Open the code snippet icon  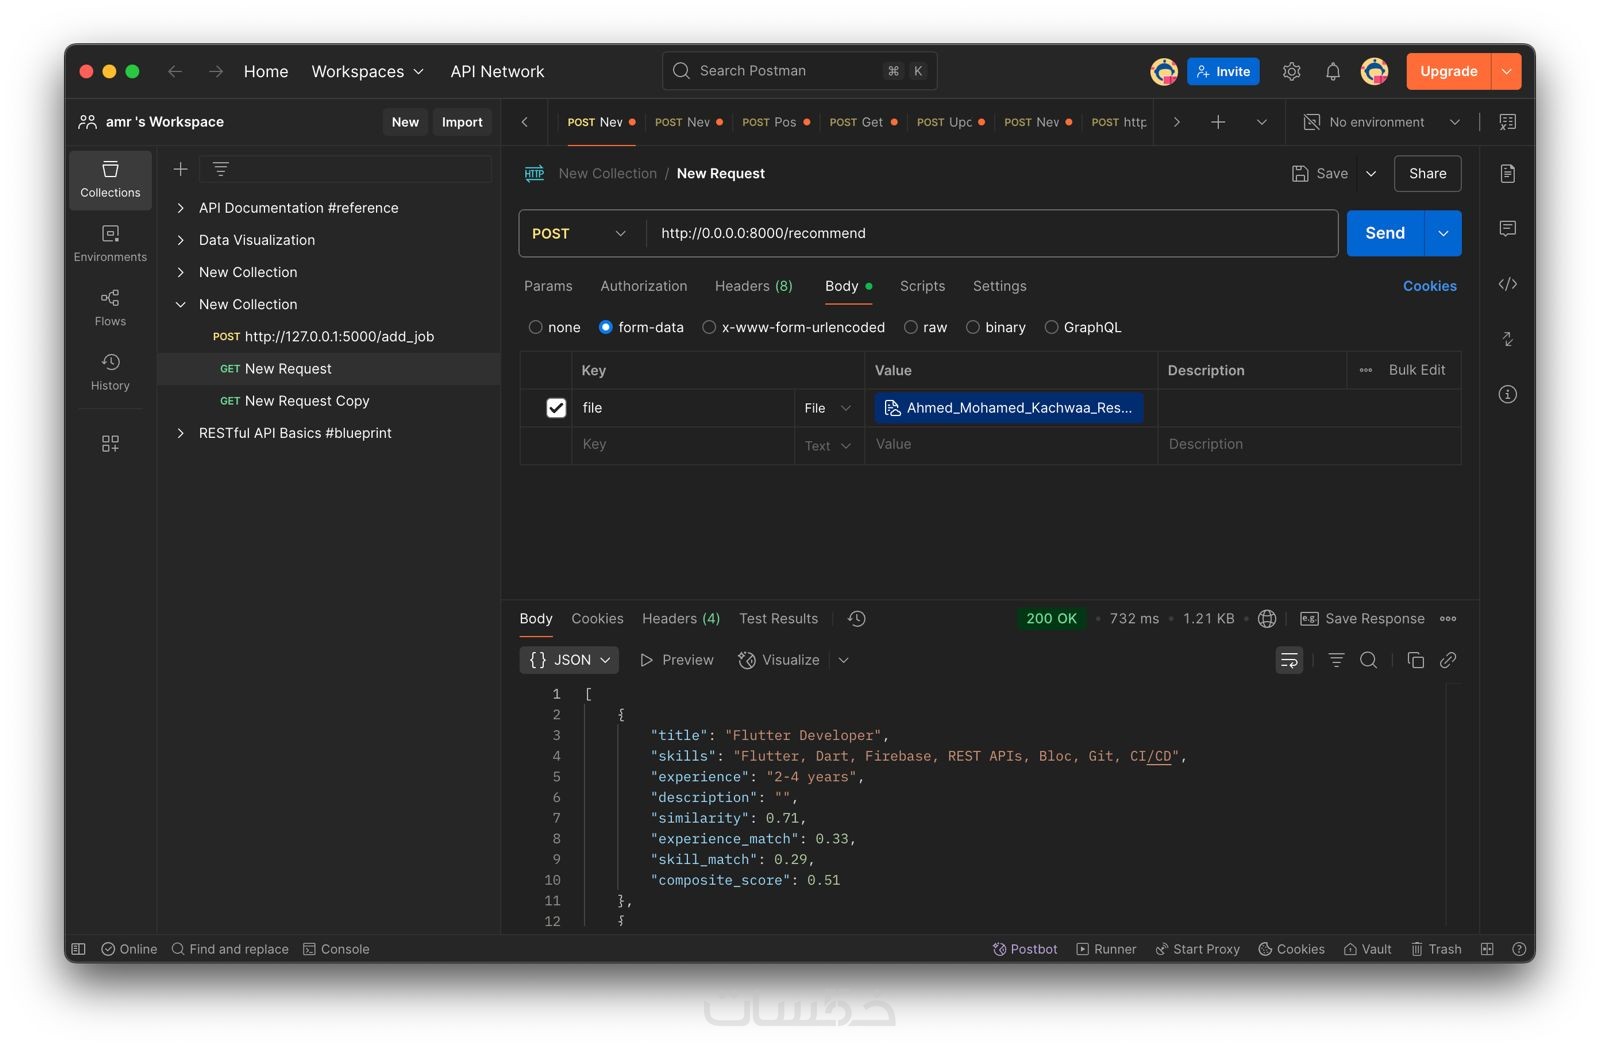[1508, 284]
